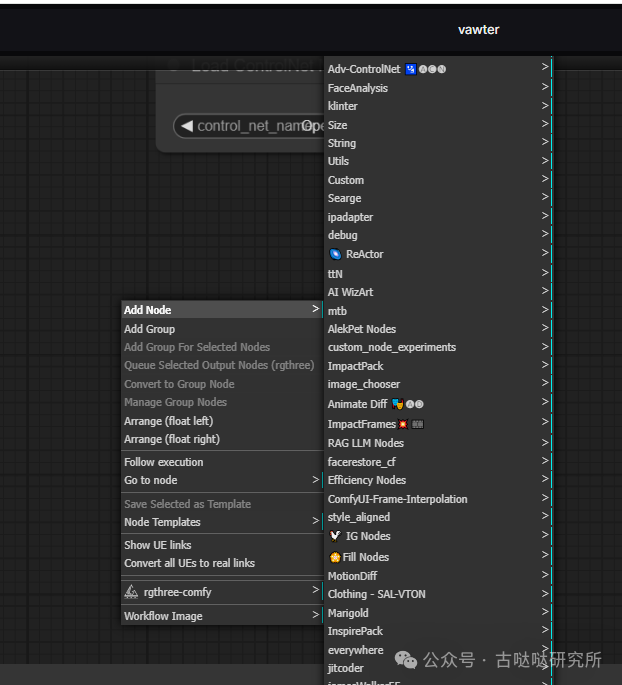Open the everywhere category
Viewport: 622px width, 685px height.
click(x=438, y=650)
